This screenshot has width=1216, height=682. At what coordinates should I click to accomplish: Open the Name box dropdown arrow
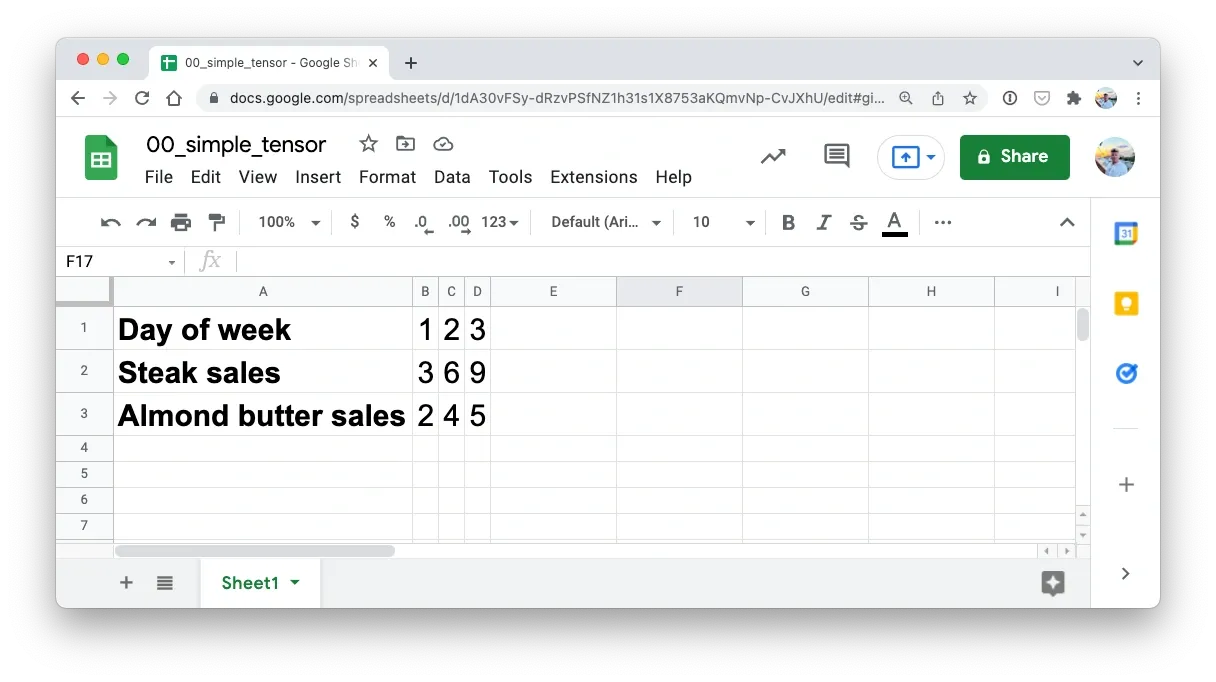click(x=172, y=262)
